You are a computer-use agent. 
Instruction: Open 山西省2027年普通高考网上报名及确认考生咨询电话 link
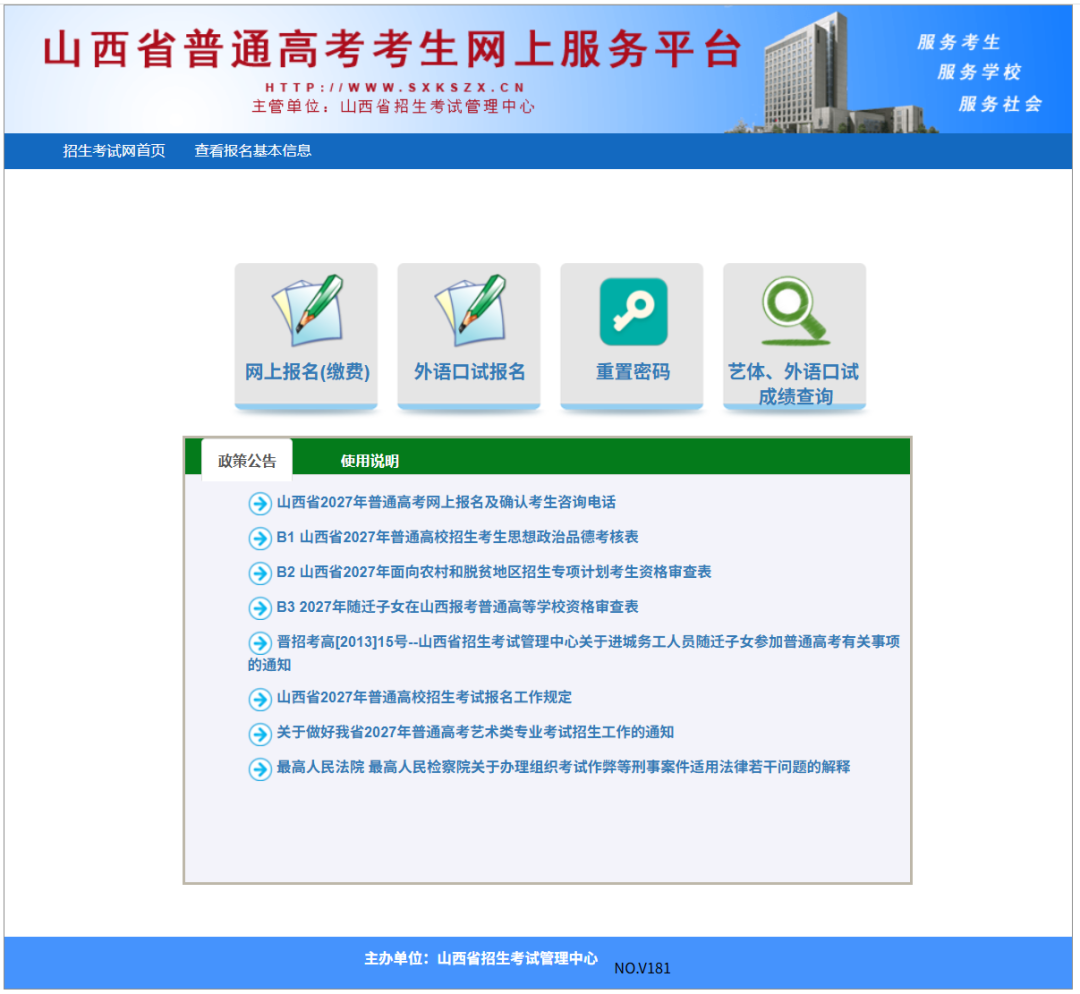446,503
